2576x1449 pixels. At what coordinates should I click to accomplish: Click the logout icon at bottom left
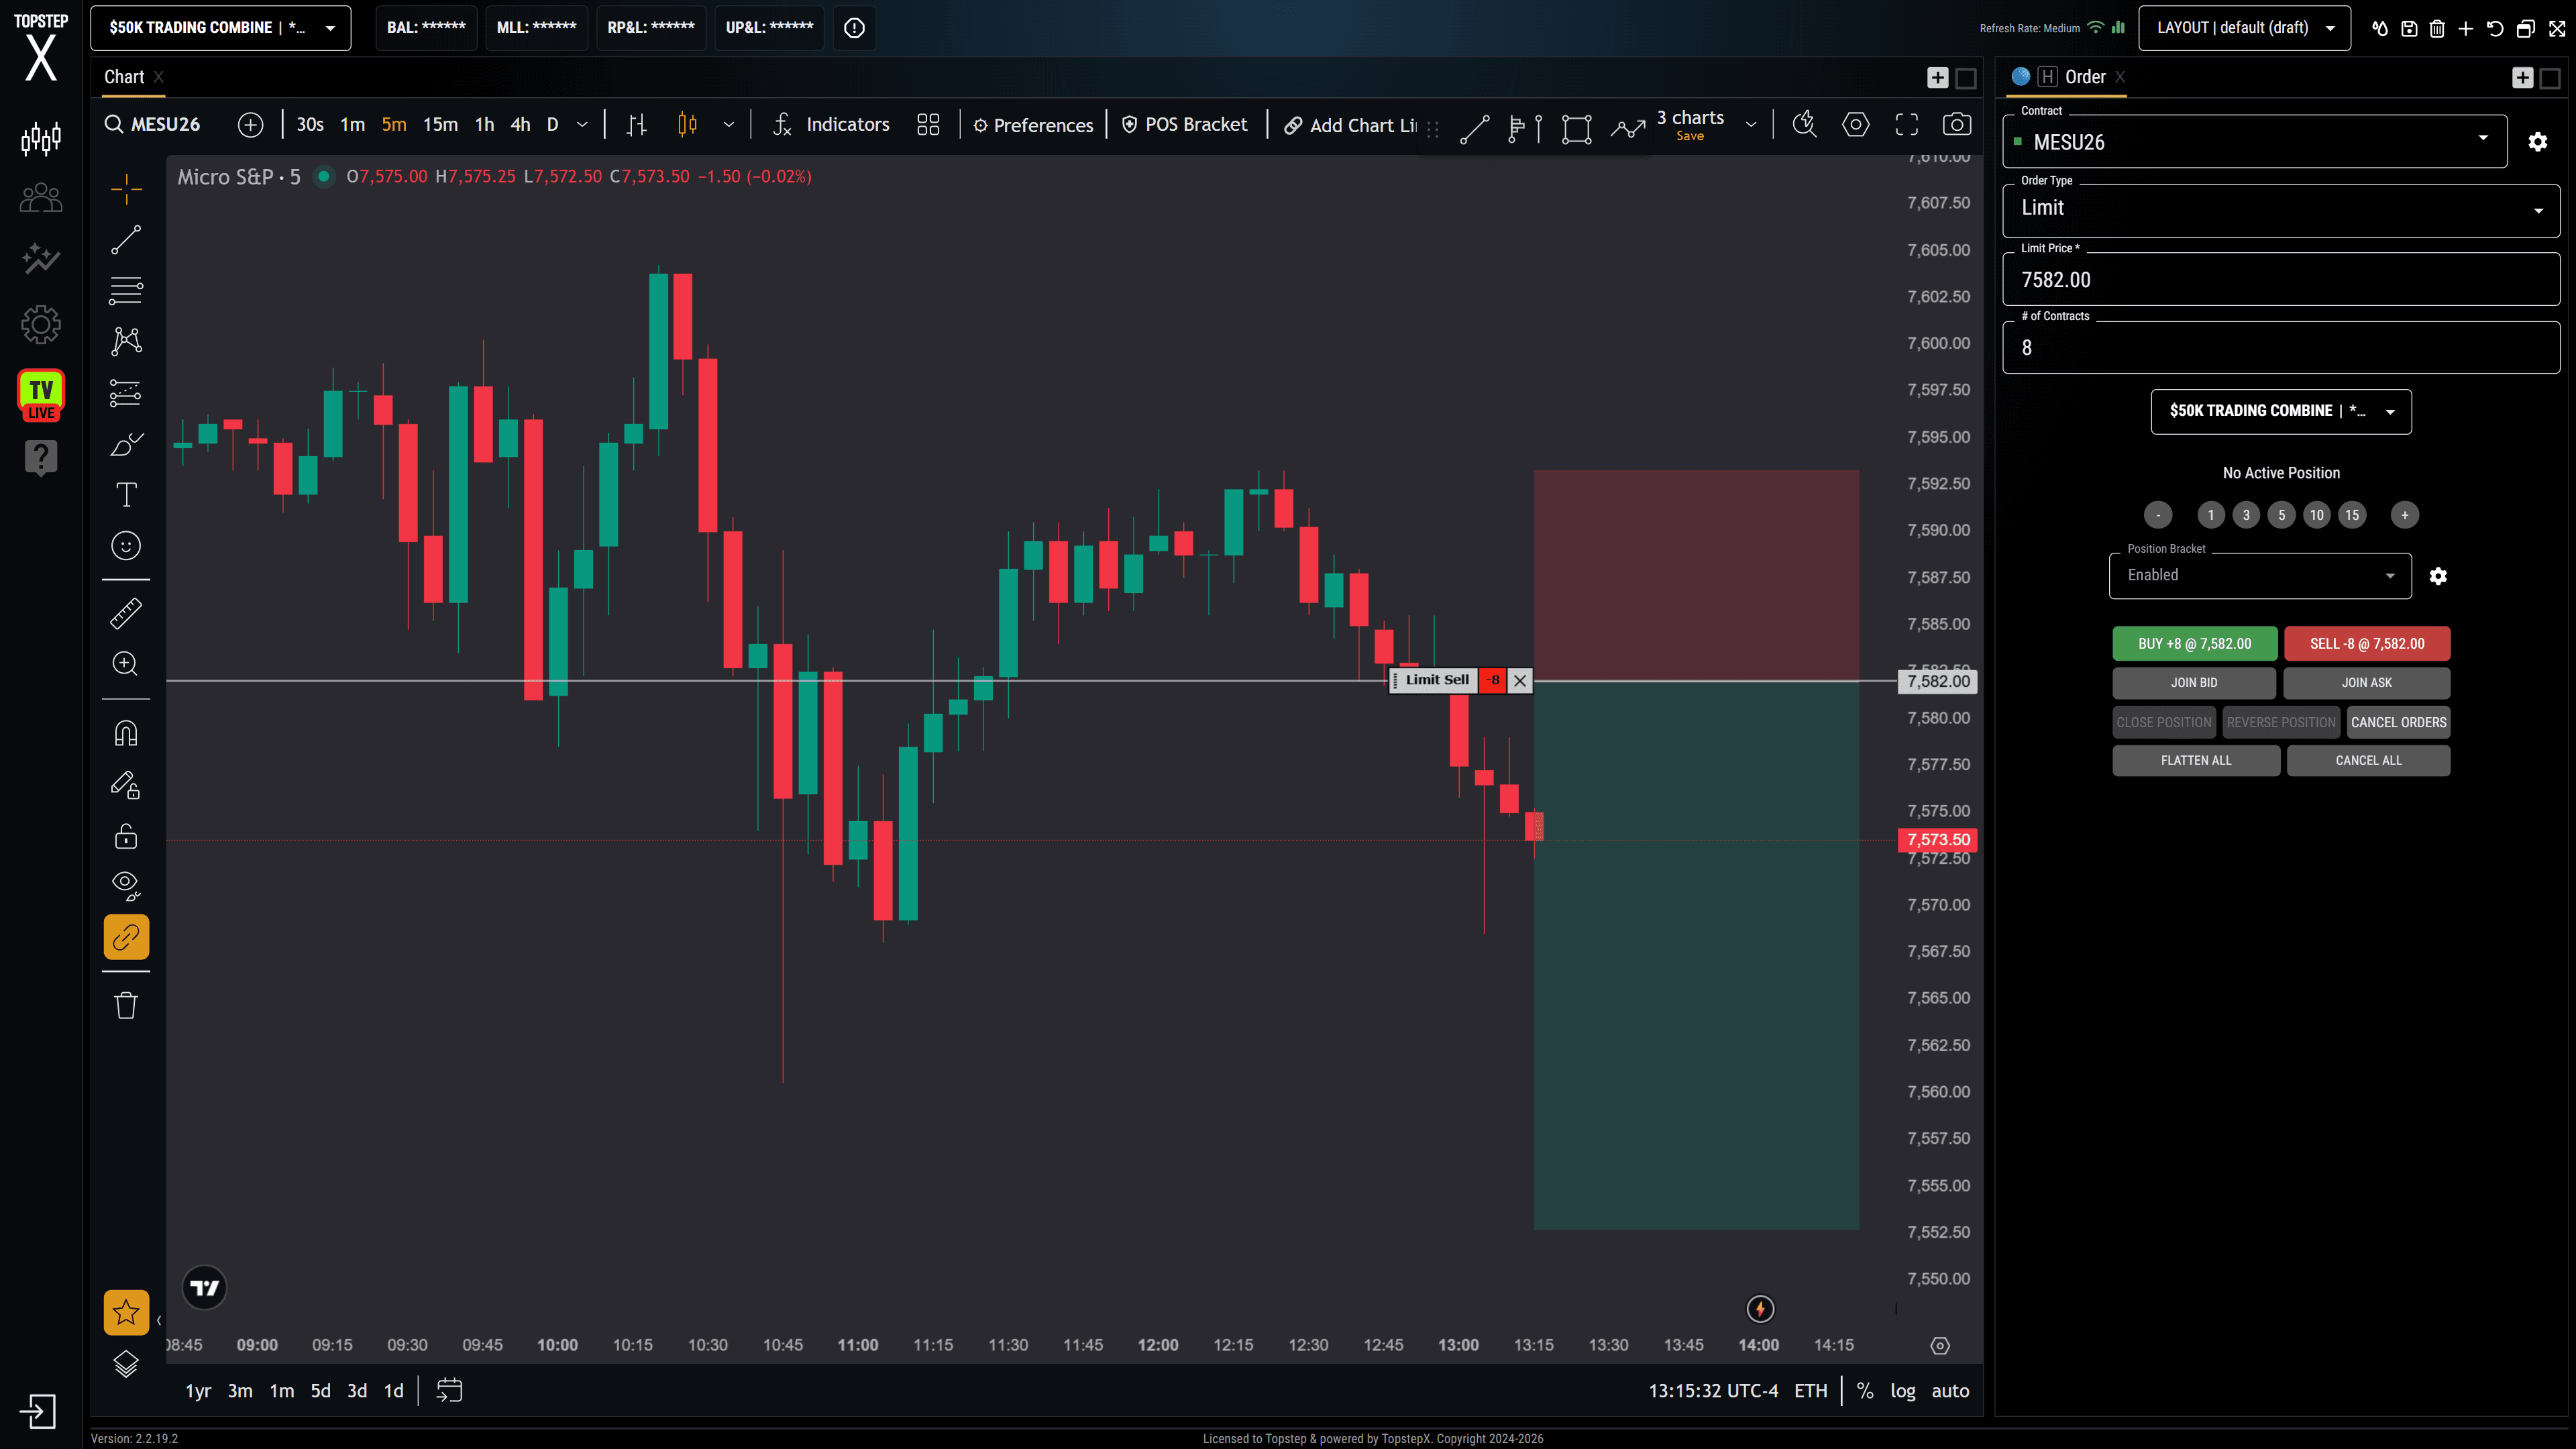(38, 1412)
